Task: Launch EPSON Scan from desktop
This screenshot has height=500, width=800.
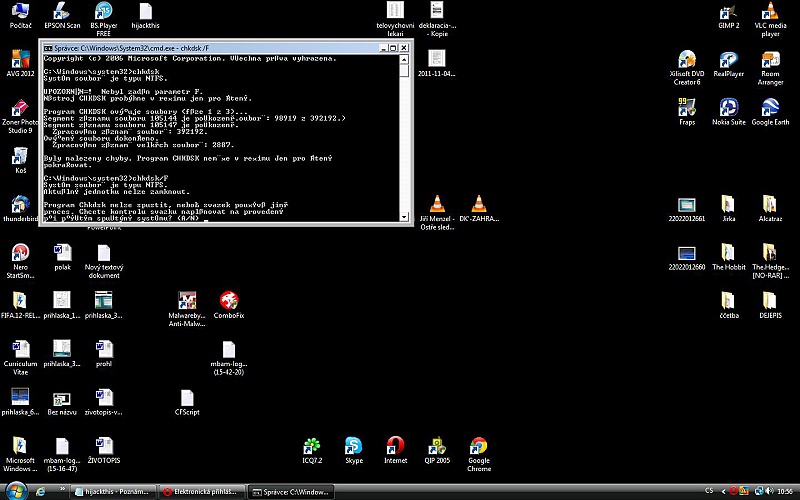Action: pyautogui.click(x=62, y=15)
